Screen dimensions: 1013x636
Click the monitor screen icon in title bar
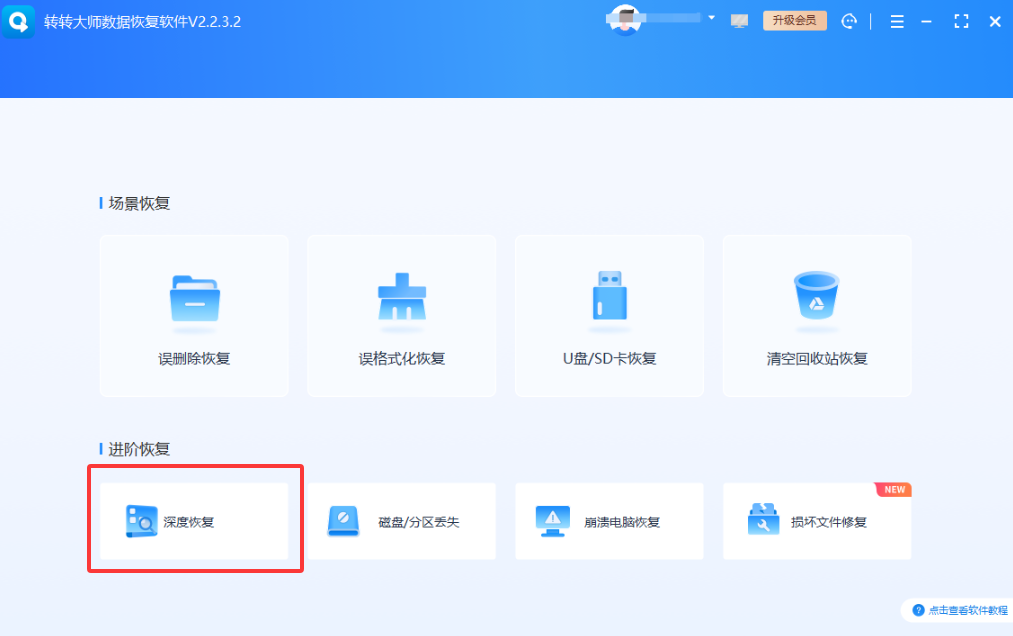click(x=739, y=21)
